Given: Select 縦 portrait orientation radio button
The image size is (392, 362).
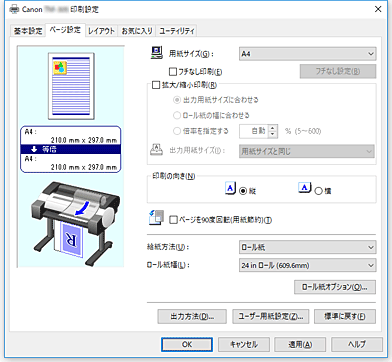Looking at the screenshot, I should (x=243, y=191).
